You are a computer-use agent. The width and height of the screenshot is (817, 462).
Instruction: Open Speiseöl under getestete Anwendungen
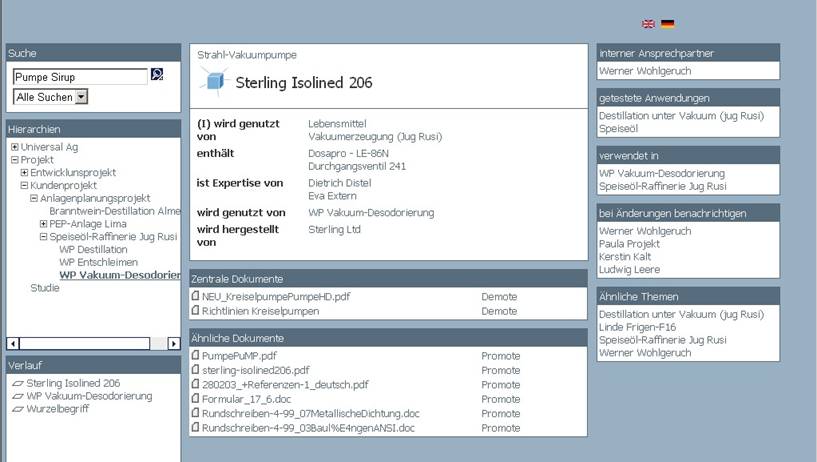(618, 128)
